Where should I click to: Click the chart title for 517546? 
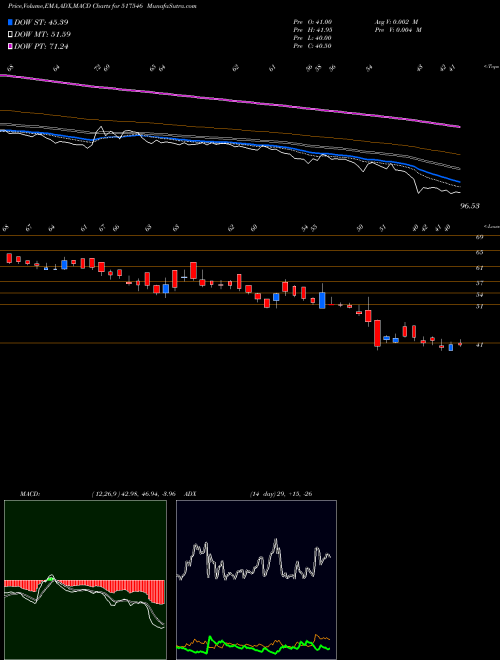[x=102, y=6]
